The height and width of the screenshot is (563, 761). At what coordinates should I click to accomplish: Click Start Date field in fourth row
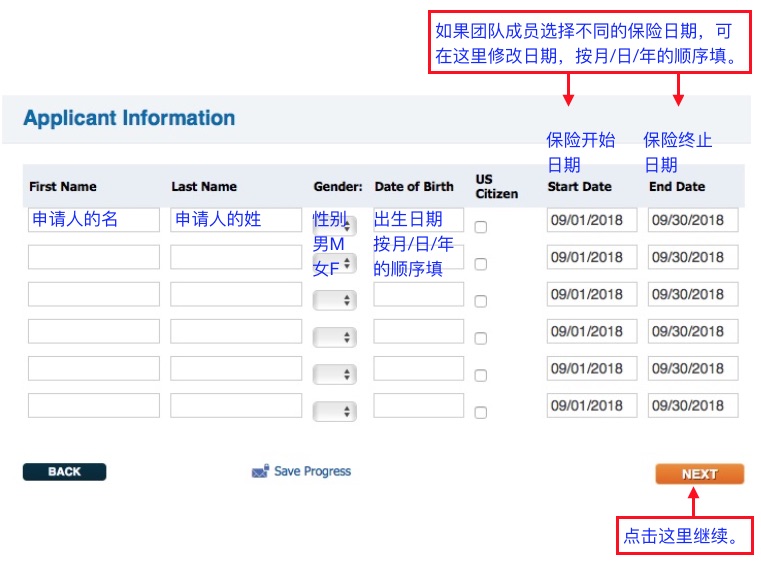tap(591, 331)
